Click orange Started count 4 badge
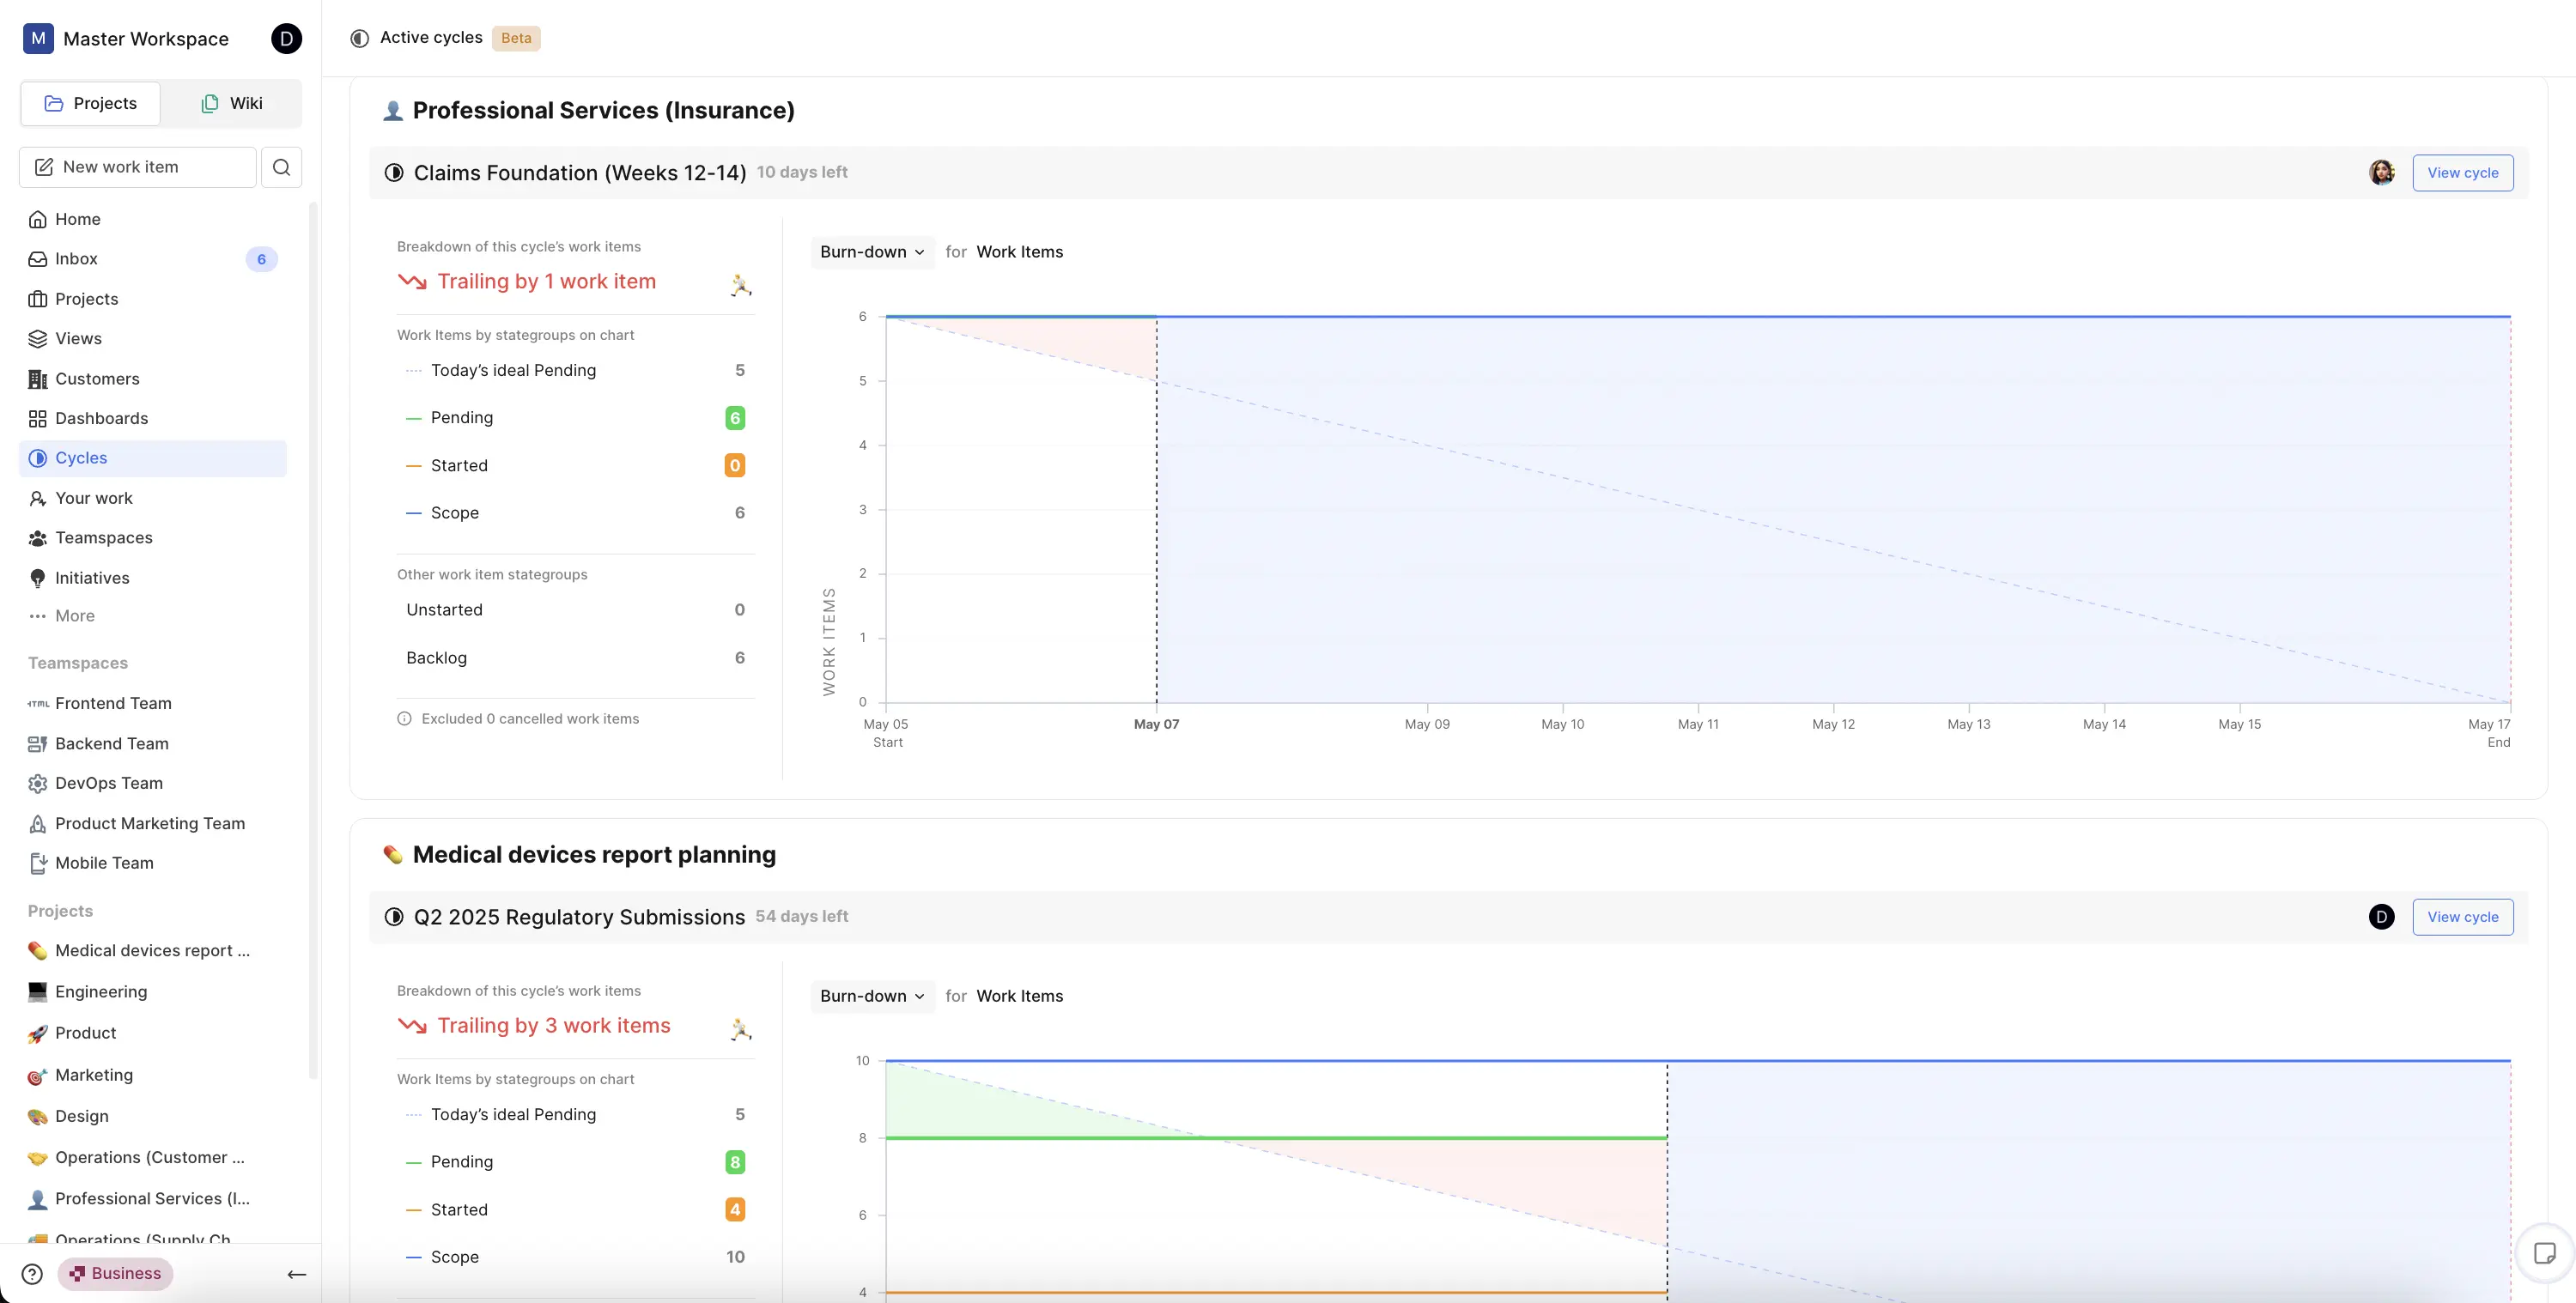The height and width of the screenshot is (1303, 2576). [x=735, y=1210]
